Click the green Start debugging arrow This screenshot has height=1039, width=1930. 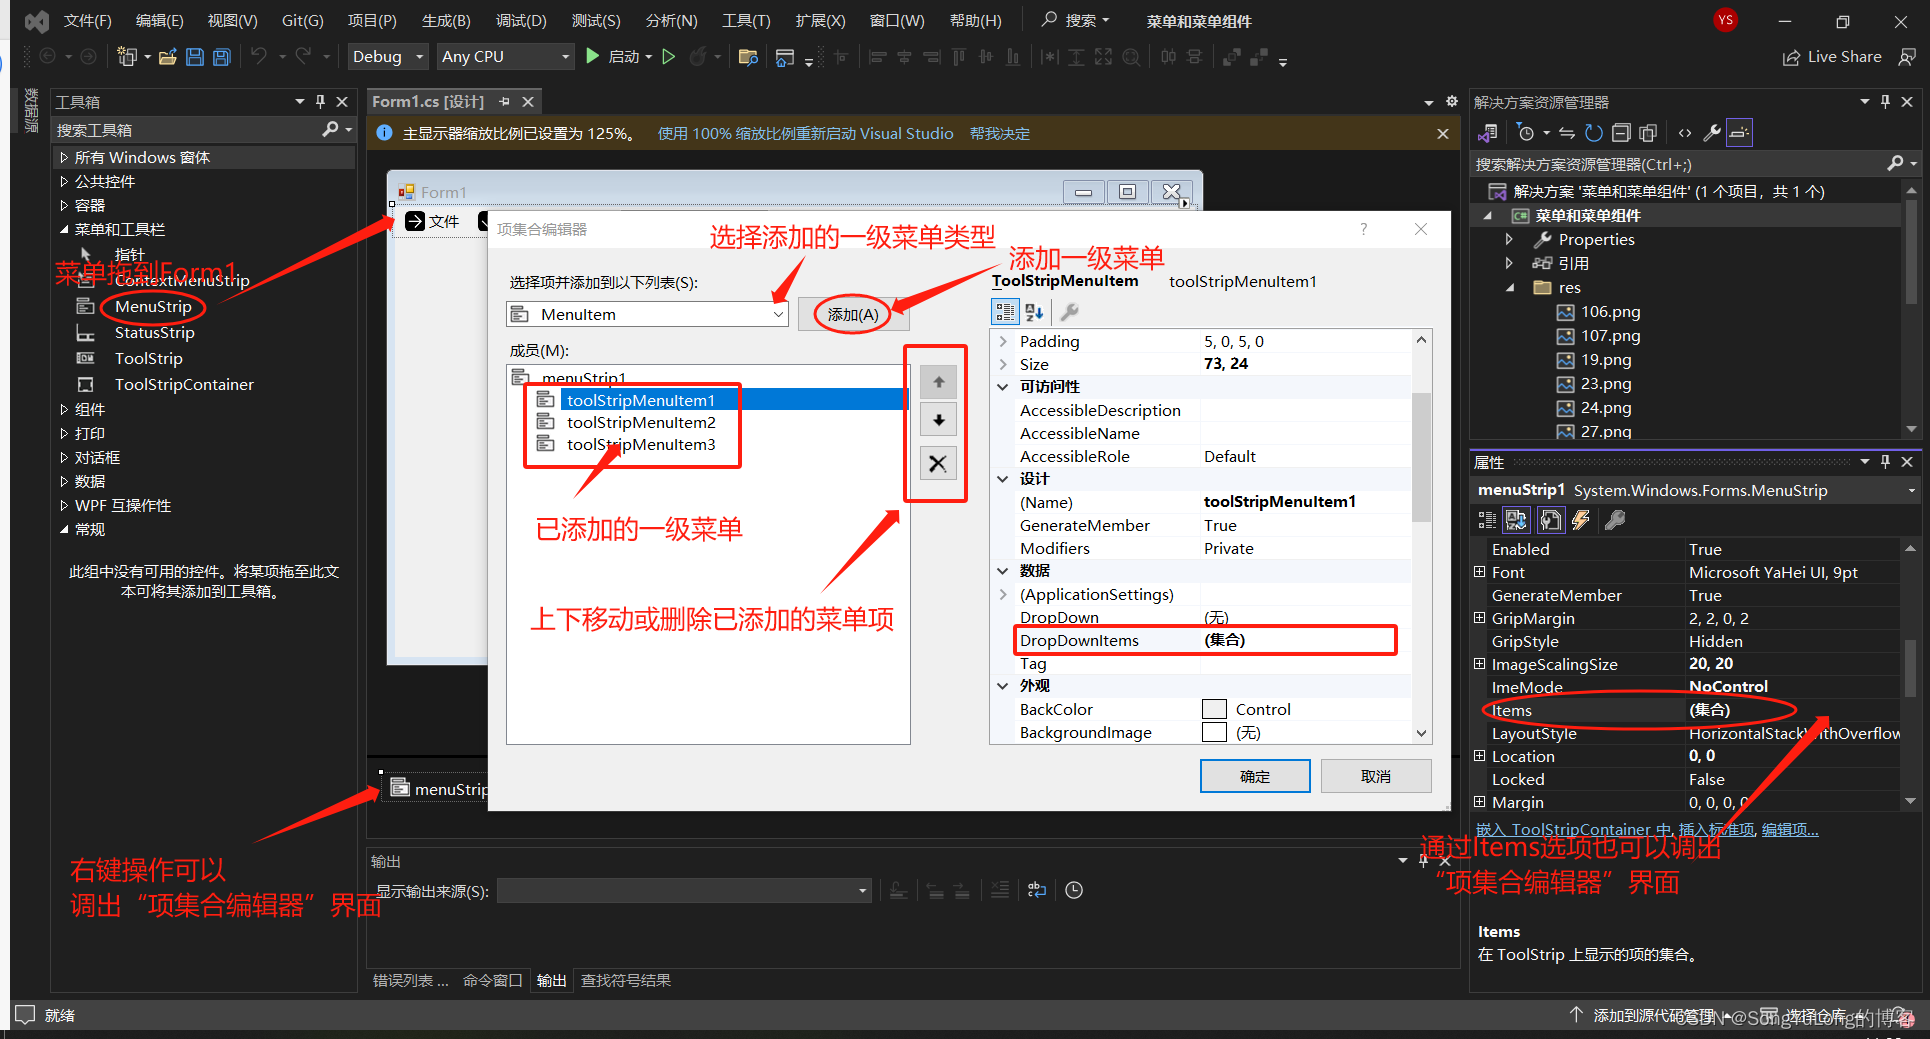[592, 56]
